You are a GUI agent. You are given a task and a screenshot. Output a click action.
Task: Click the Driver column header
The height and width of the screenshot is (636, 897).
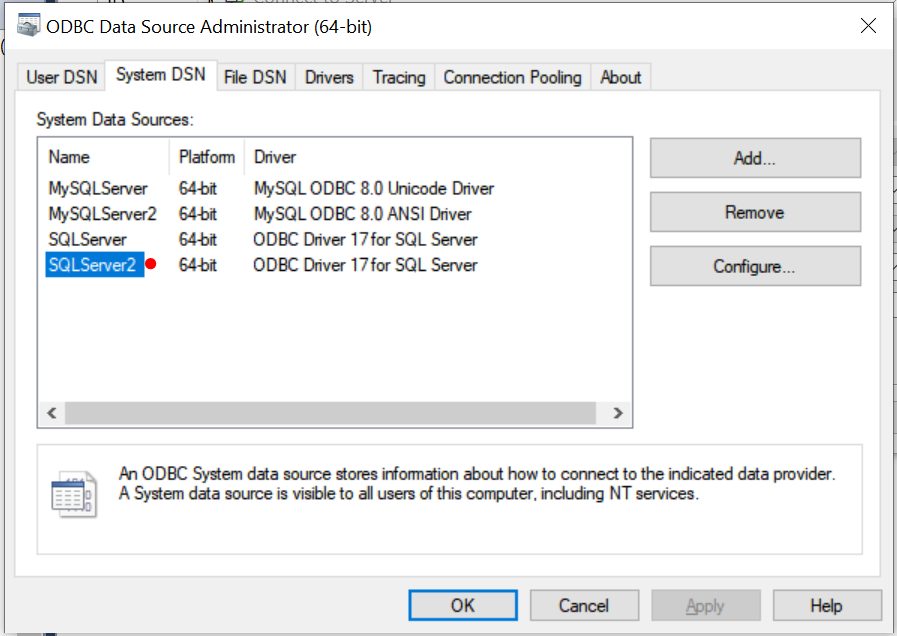(275, 157)
